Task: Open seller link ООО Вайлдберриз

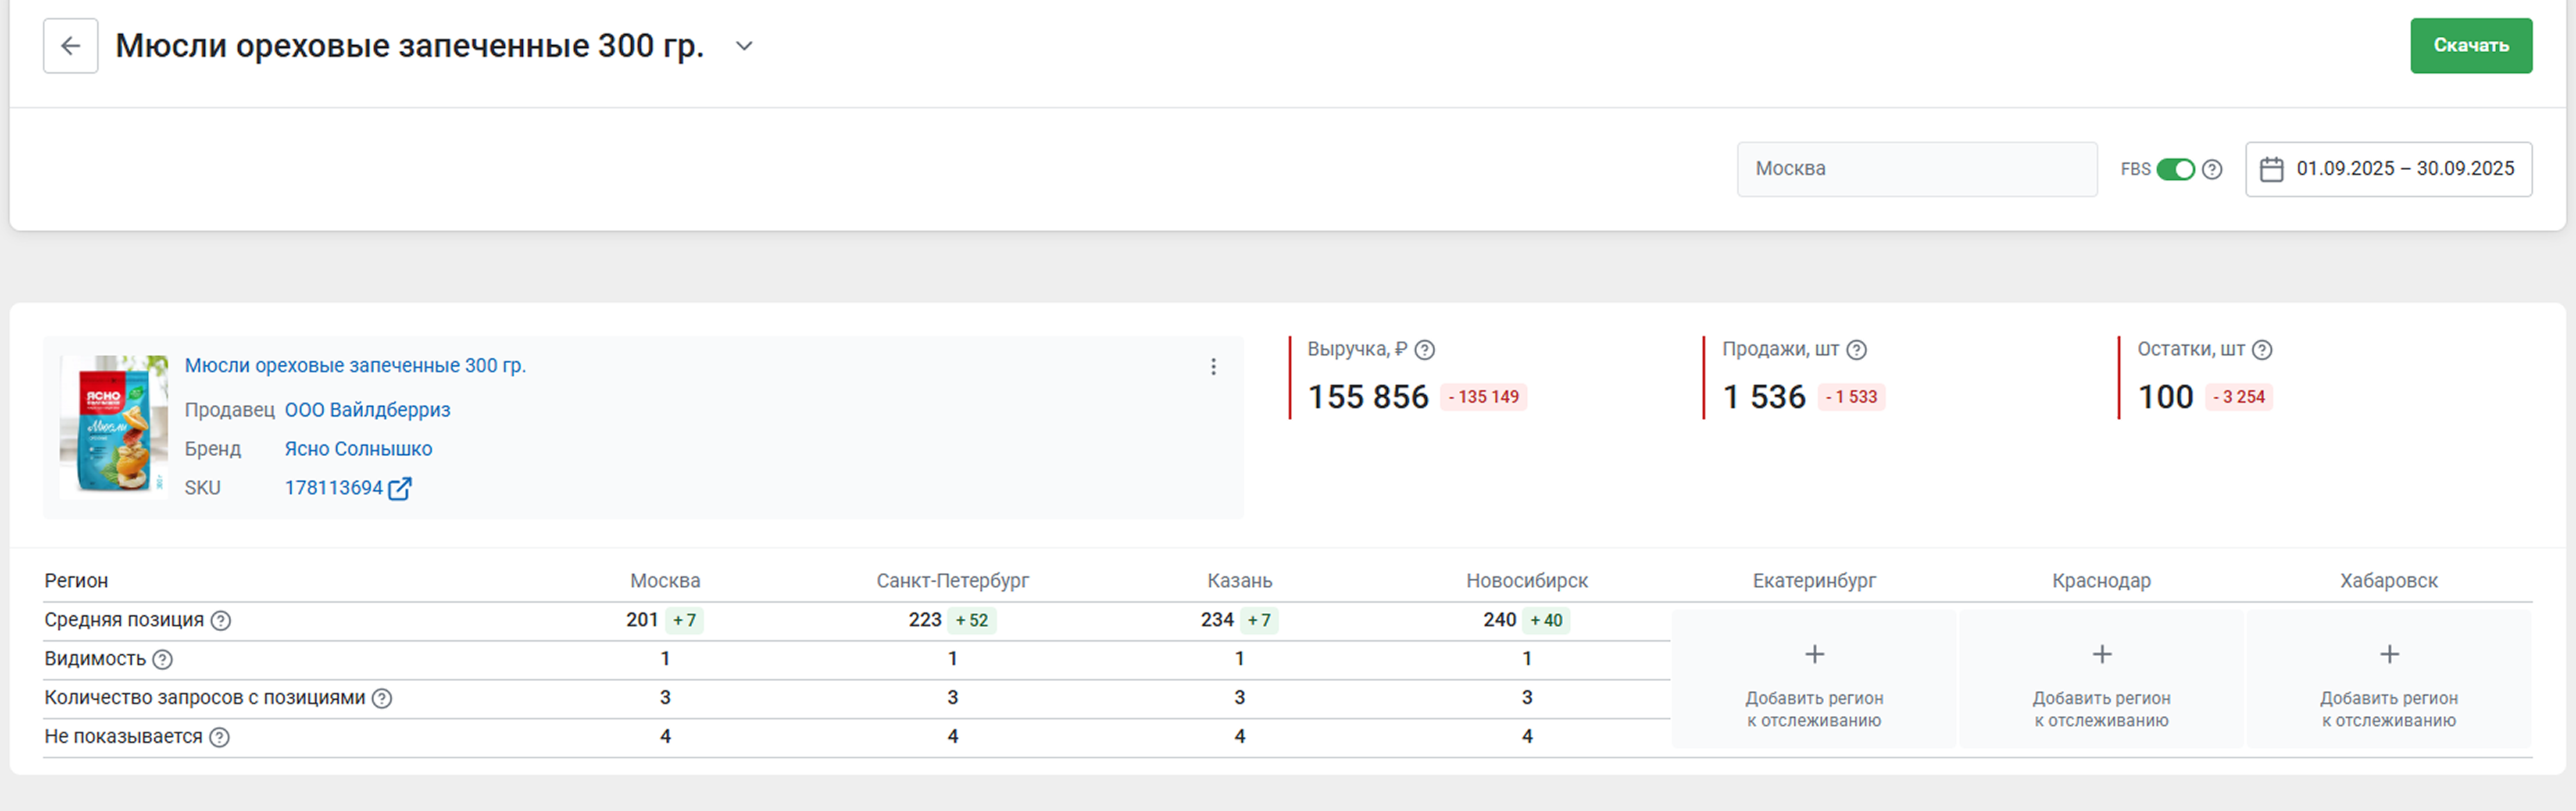Action: tap(367, 410)
